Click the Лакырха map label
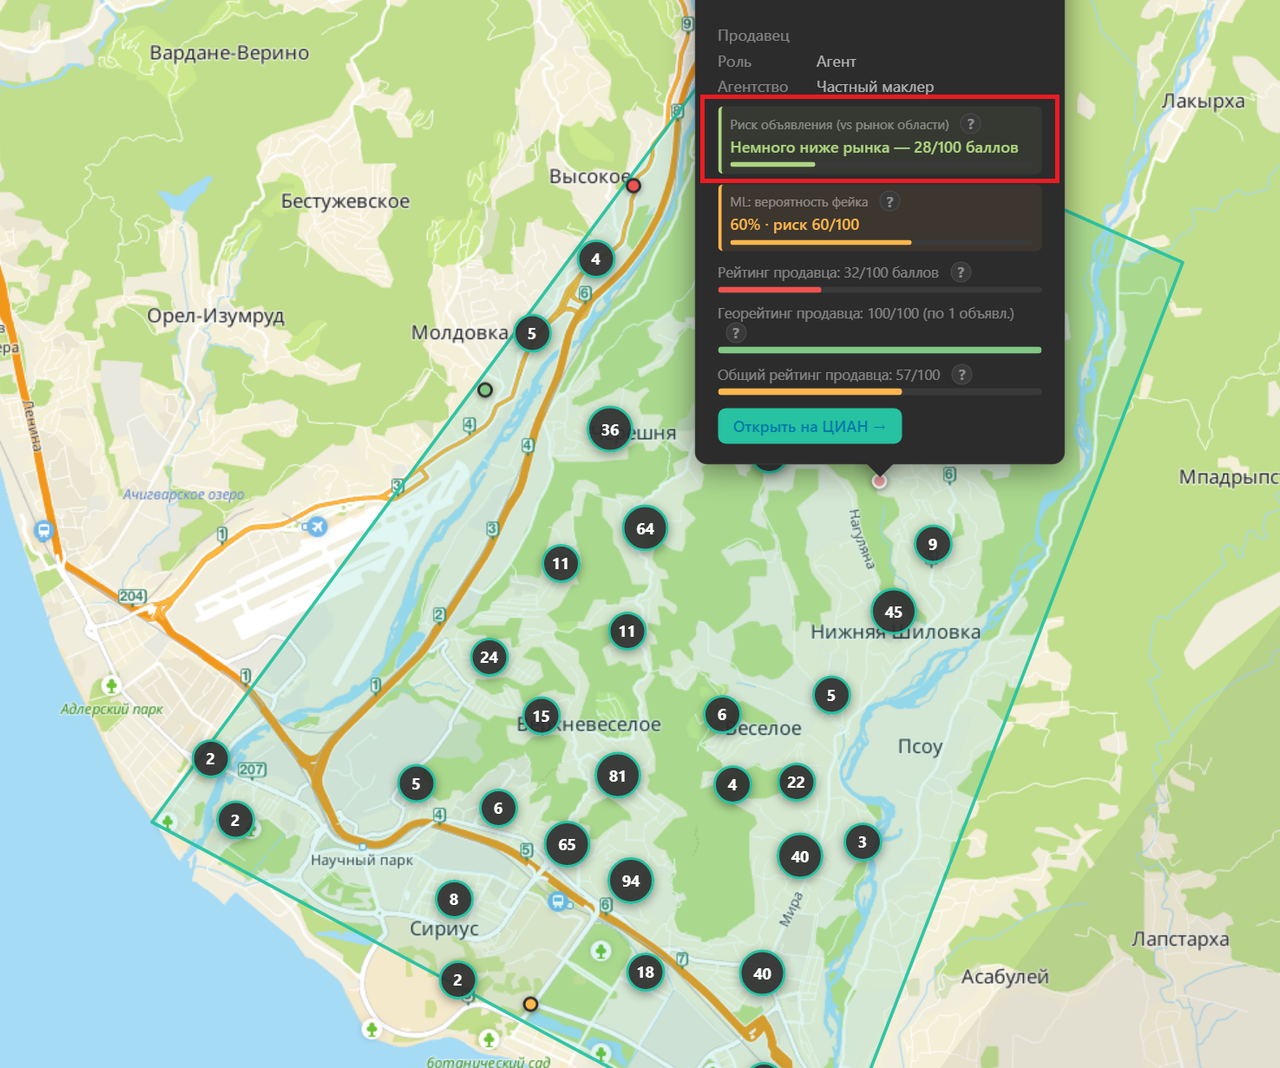 [1203, 101]
